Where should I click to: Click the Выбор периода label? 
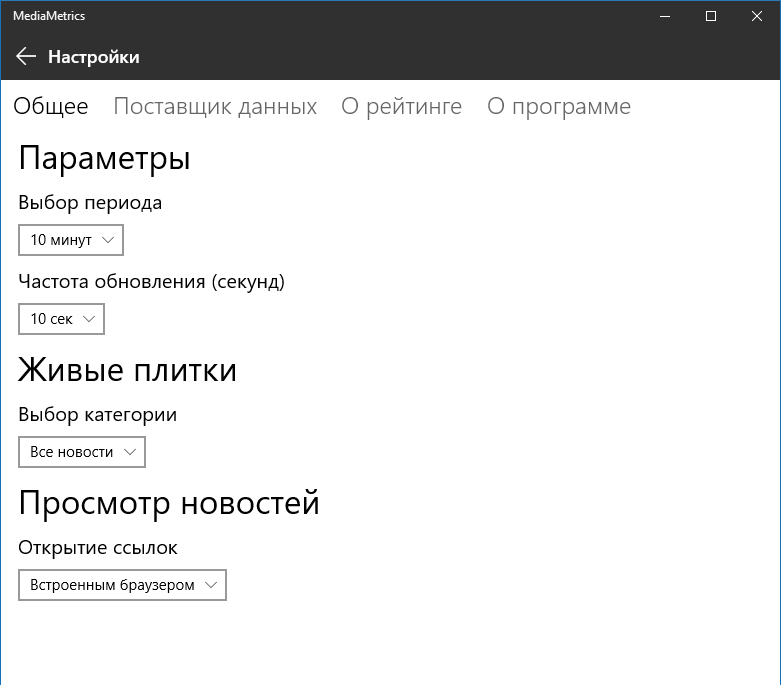pyautogui.click(x=90, y=203)
